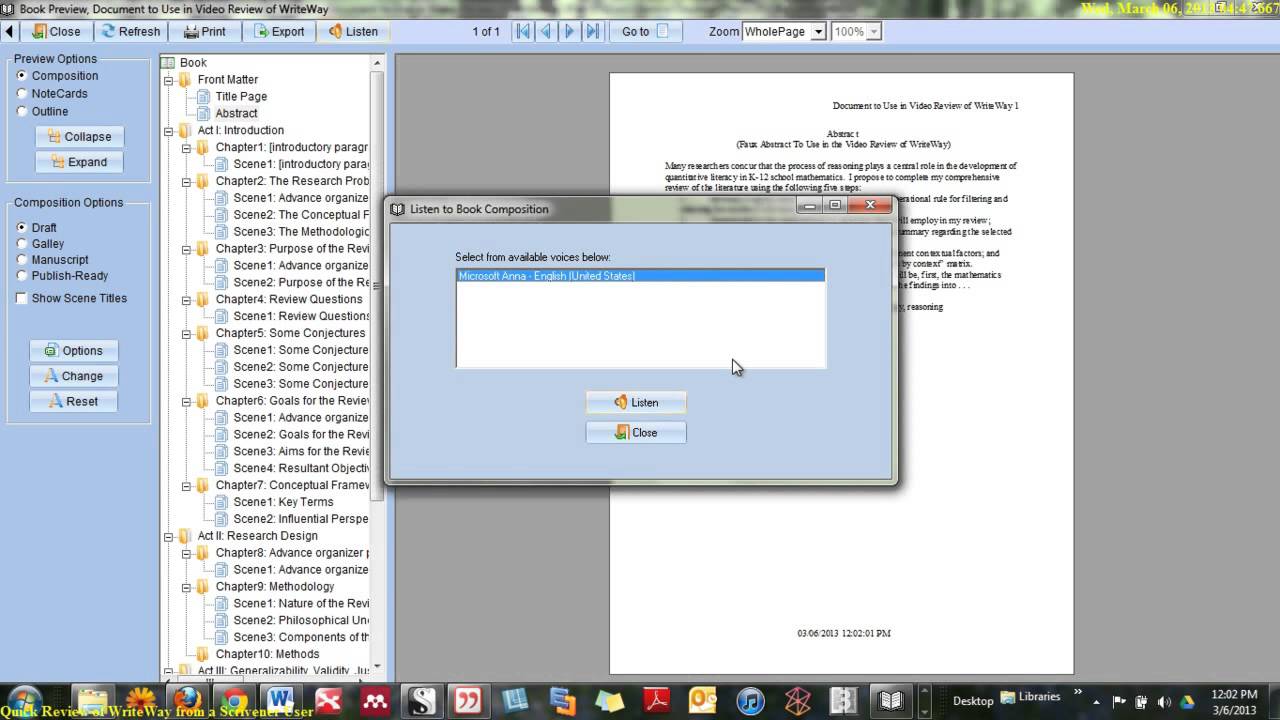Viewport: 1280px width, 720px height.
Task: Collapse Chapter6: Goals for the Review node
Action: [x=187, y=401]
